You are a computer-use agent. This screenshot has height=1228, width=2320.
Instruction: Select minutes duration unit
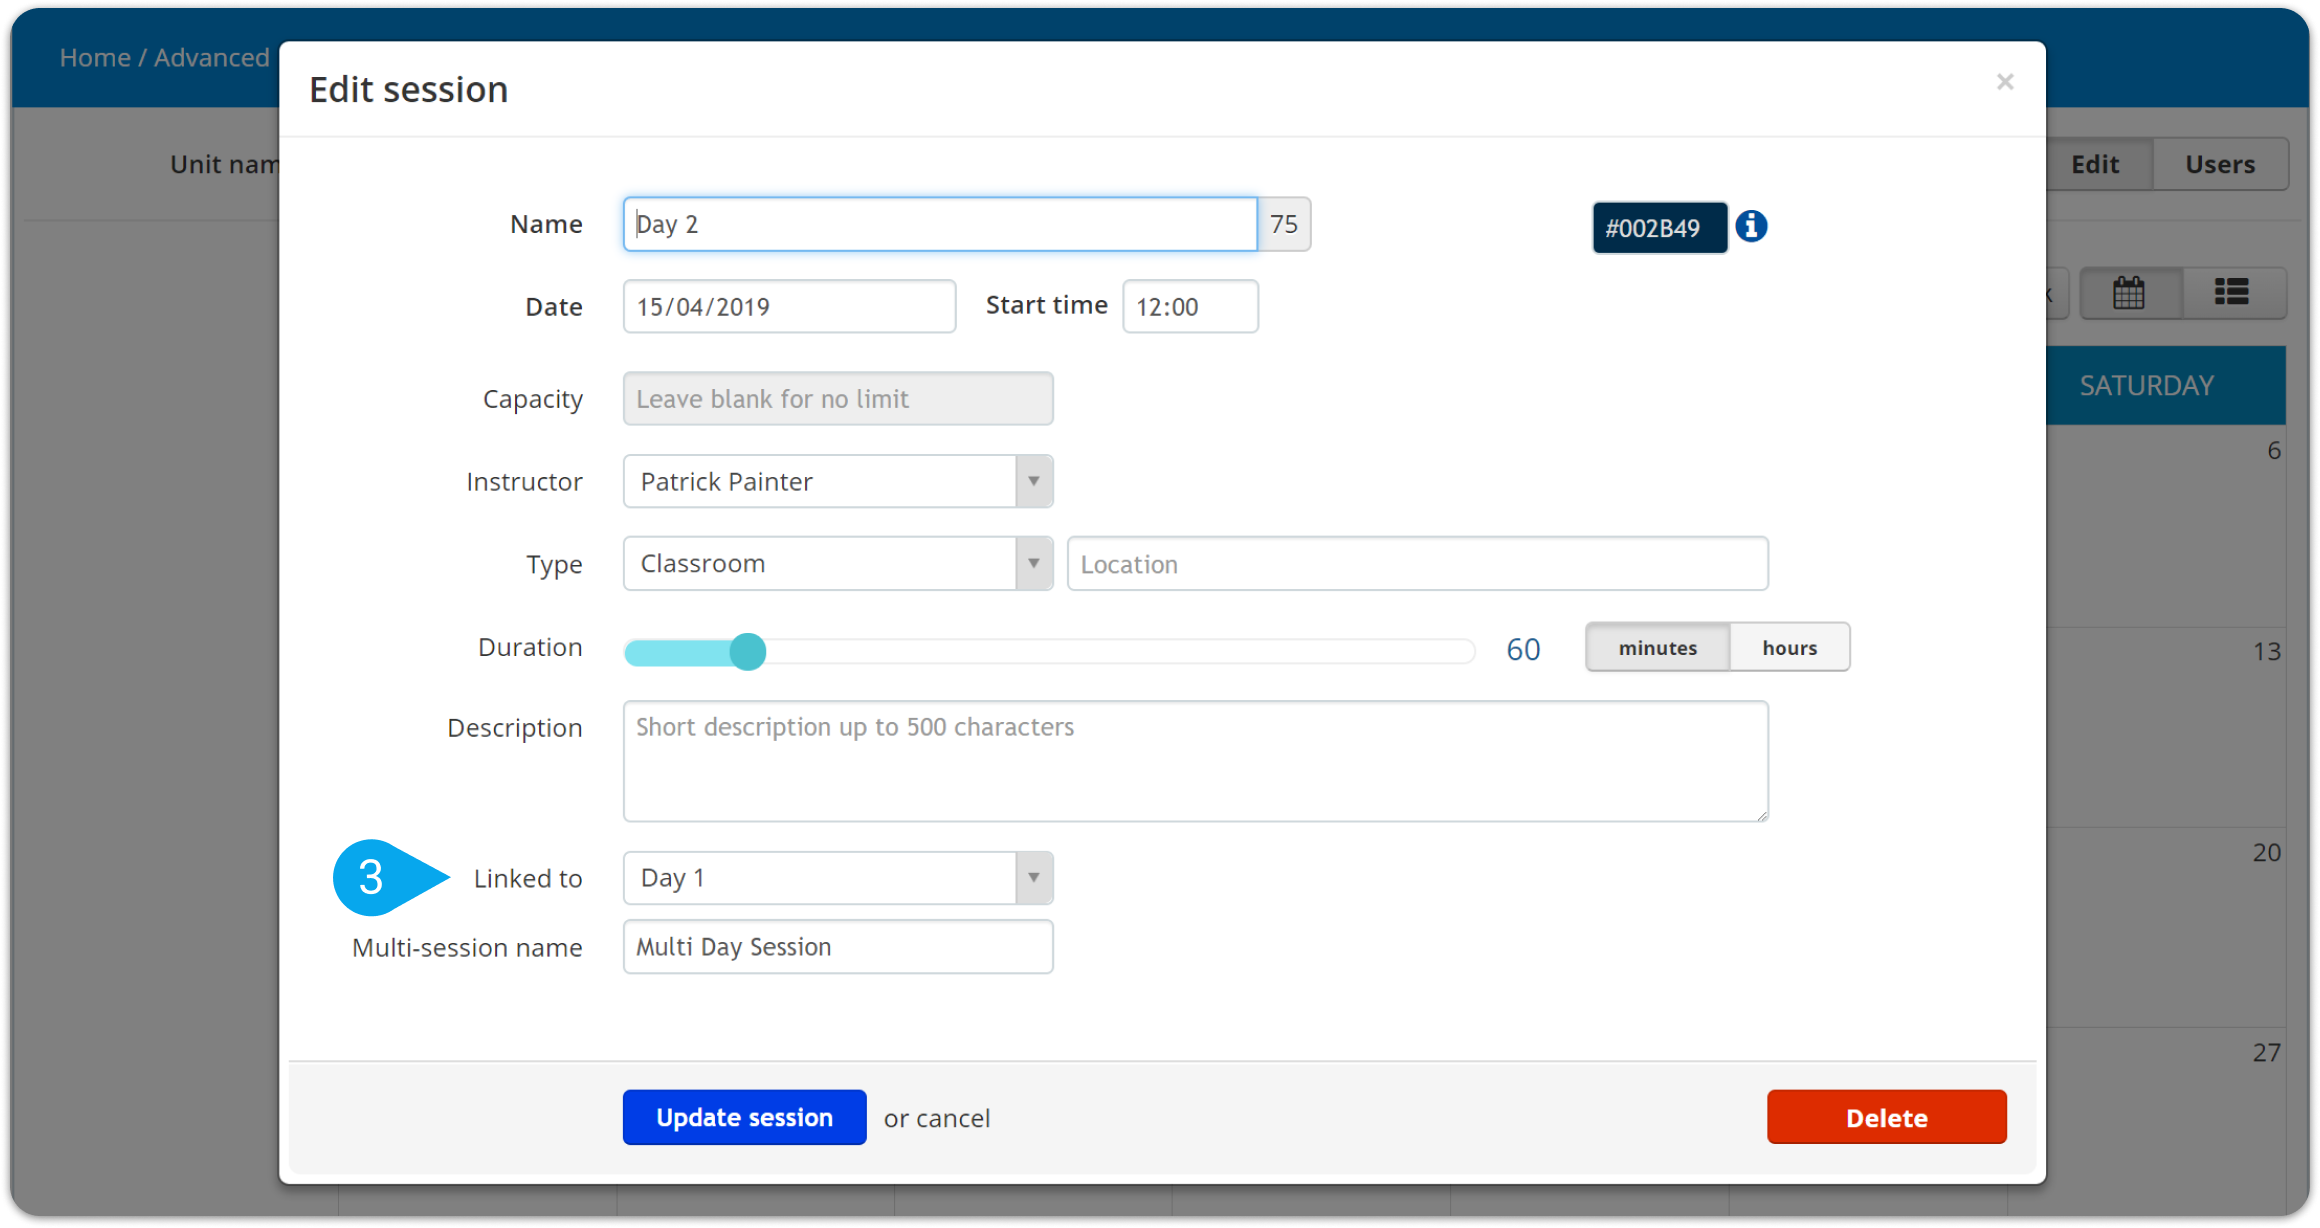1657,647
